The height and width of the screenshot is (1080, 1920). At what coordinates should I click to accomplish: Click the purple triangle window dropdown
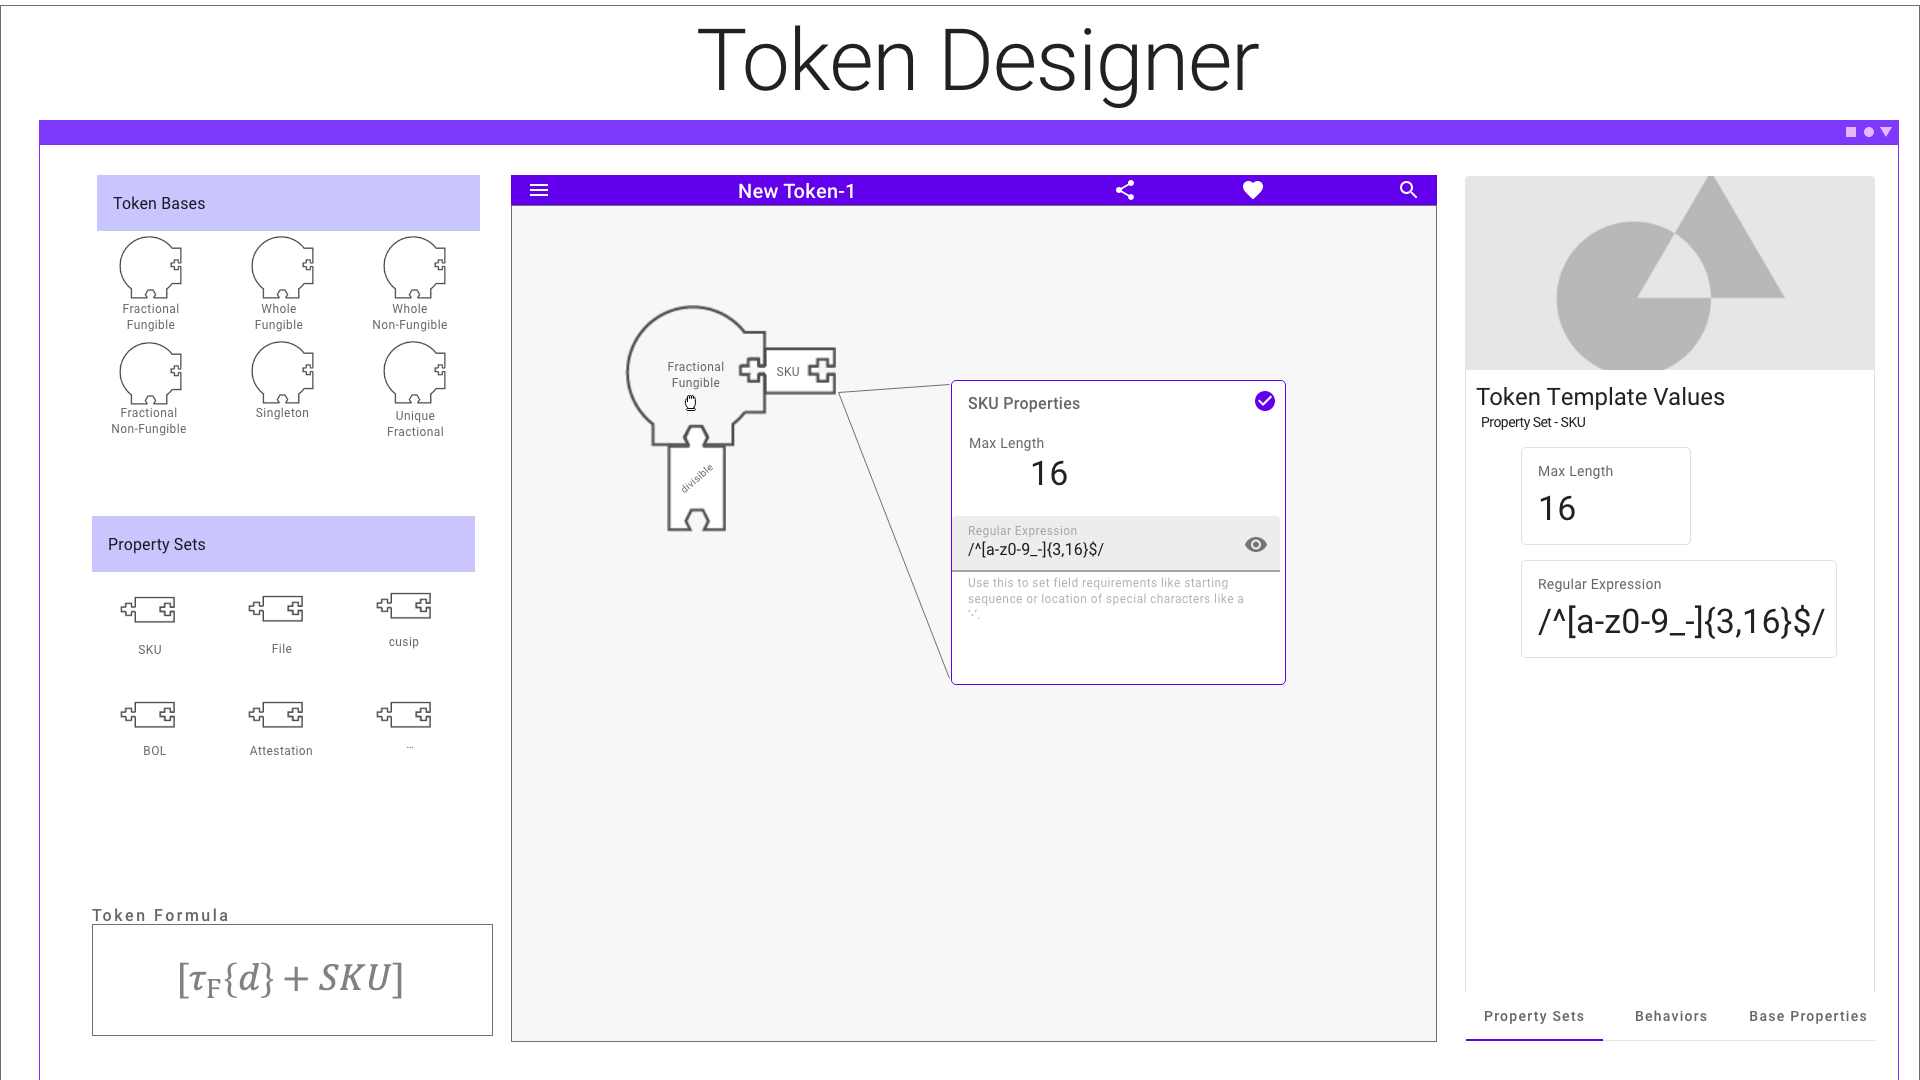(1886, 132)
